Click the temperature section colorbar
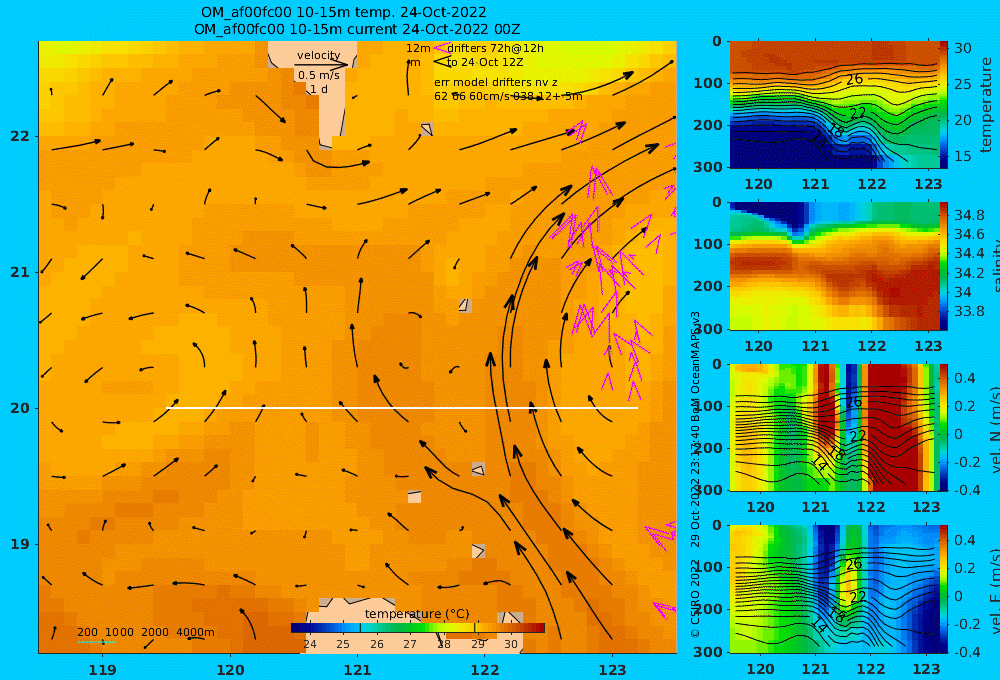1000x680 pixels. pos(944,105)
